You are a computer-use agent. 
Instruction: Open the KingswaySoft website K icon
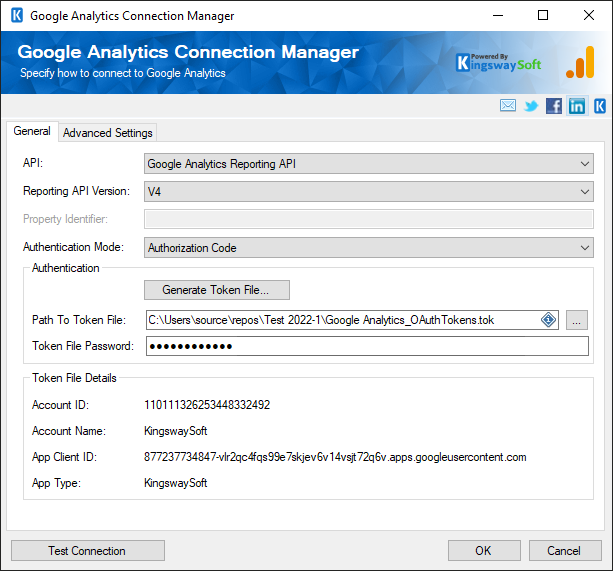click(x=600, y=106)
